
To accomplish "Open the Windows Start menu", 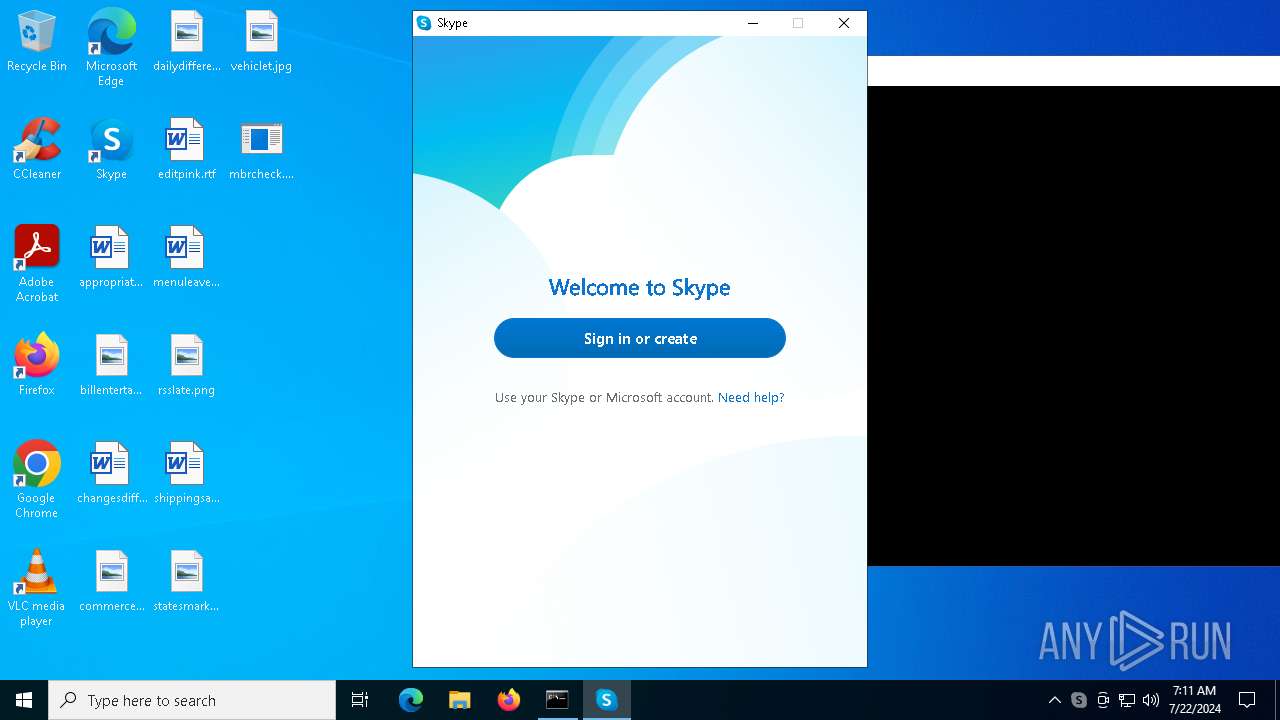I will point(24,700).
